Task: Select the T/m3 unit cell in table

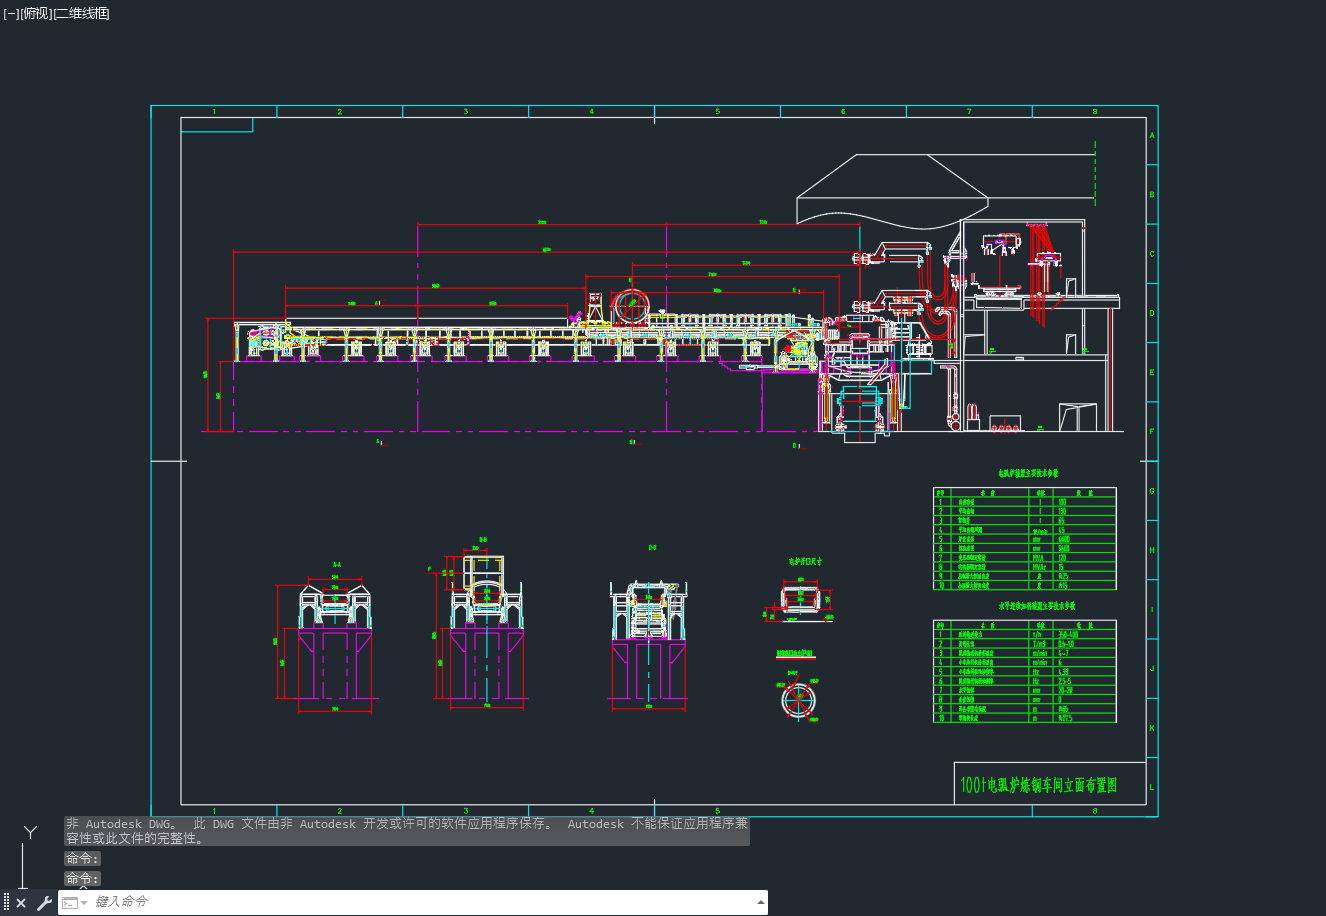Action: (1039, 644)
